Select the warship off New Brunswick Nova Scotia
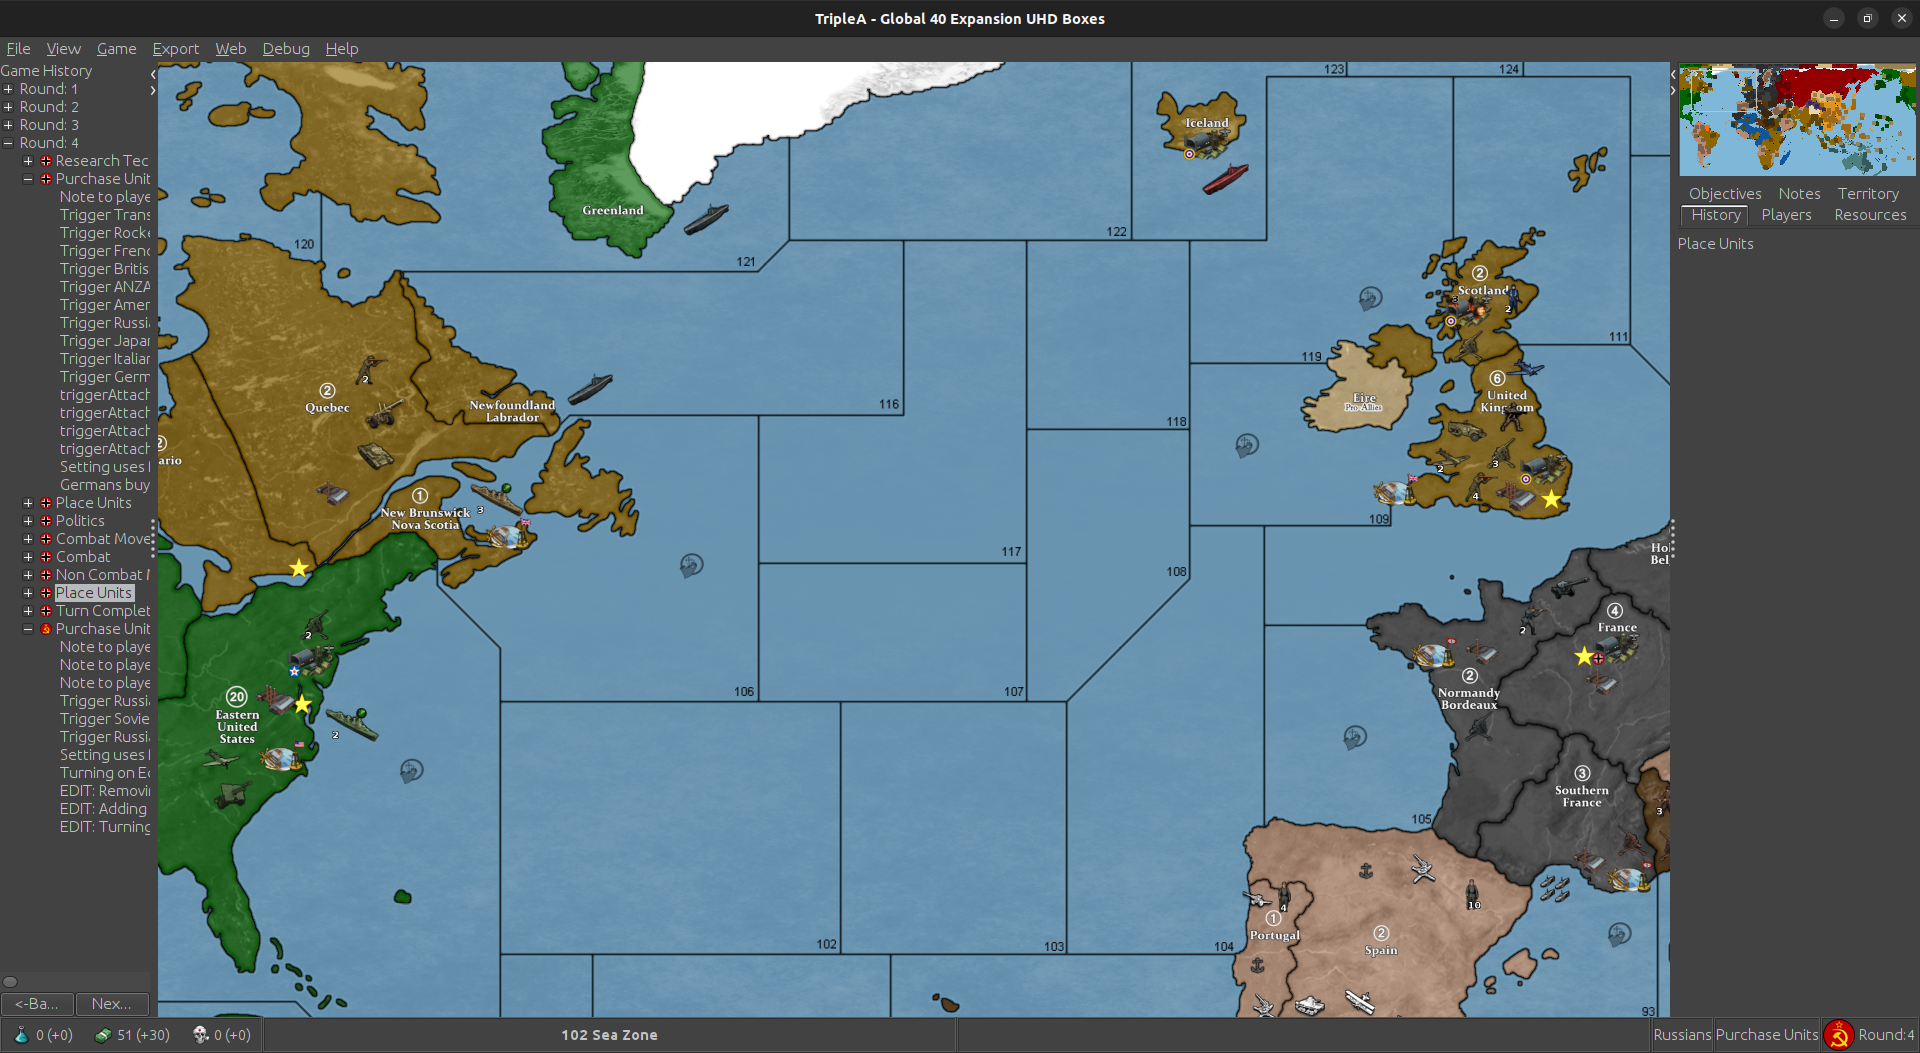 [x=497, y=497]
